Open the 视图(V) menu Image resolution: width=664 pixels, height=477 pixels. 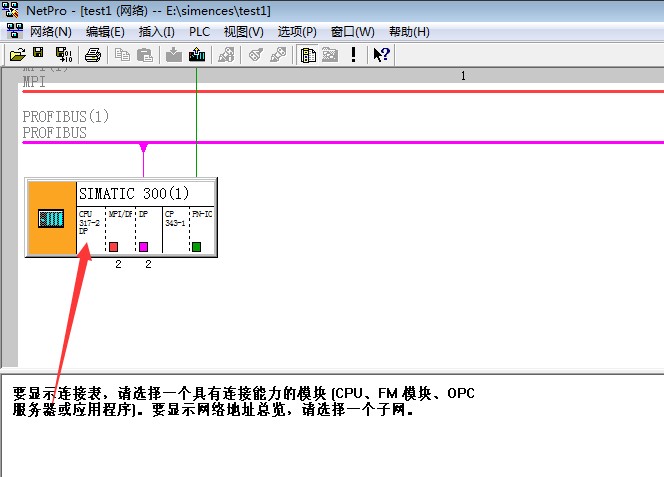pyautogui.click(x=244, y=32)
